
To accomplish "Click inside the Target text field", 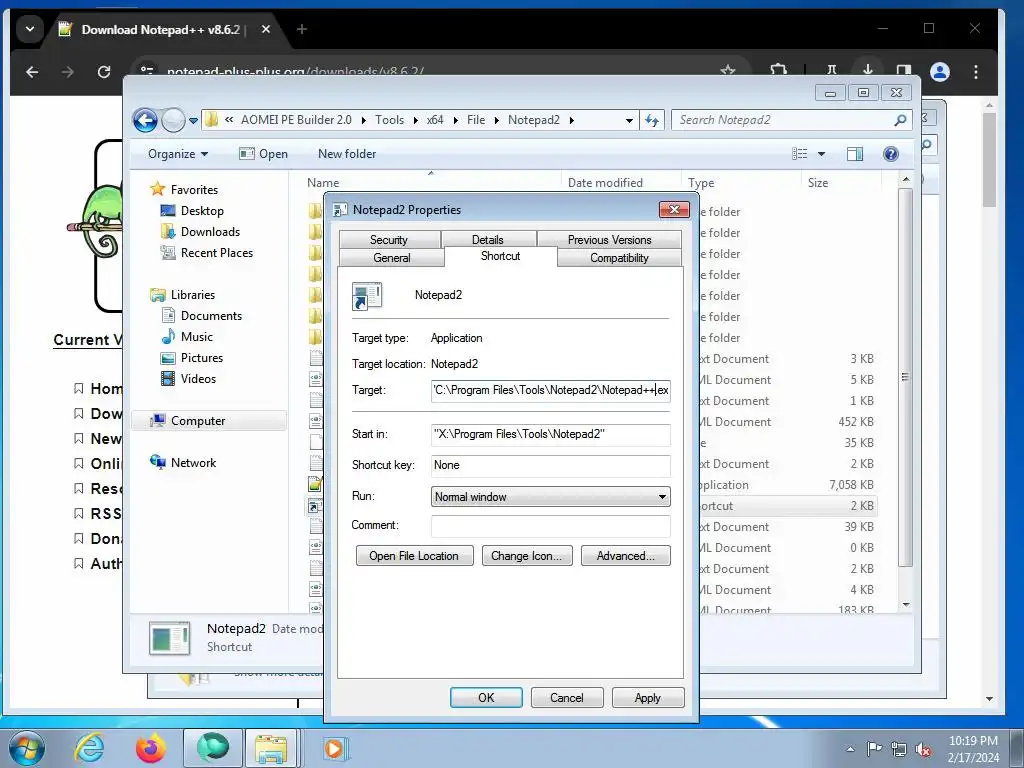I will pyautogui.click(x=551, y=390).
